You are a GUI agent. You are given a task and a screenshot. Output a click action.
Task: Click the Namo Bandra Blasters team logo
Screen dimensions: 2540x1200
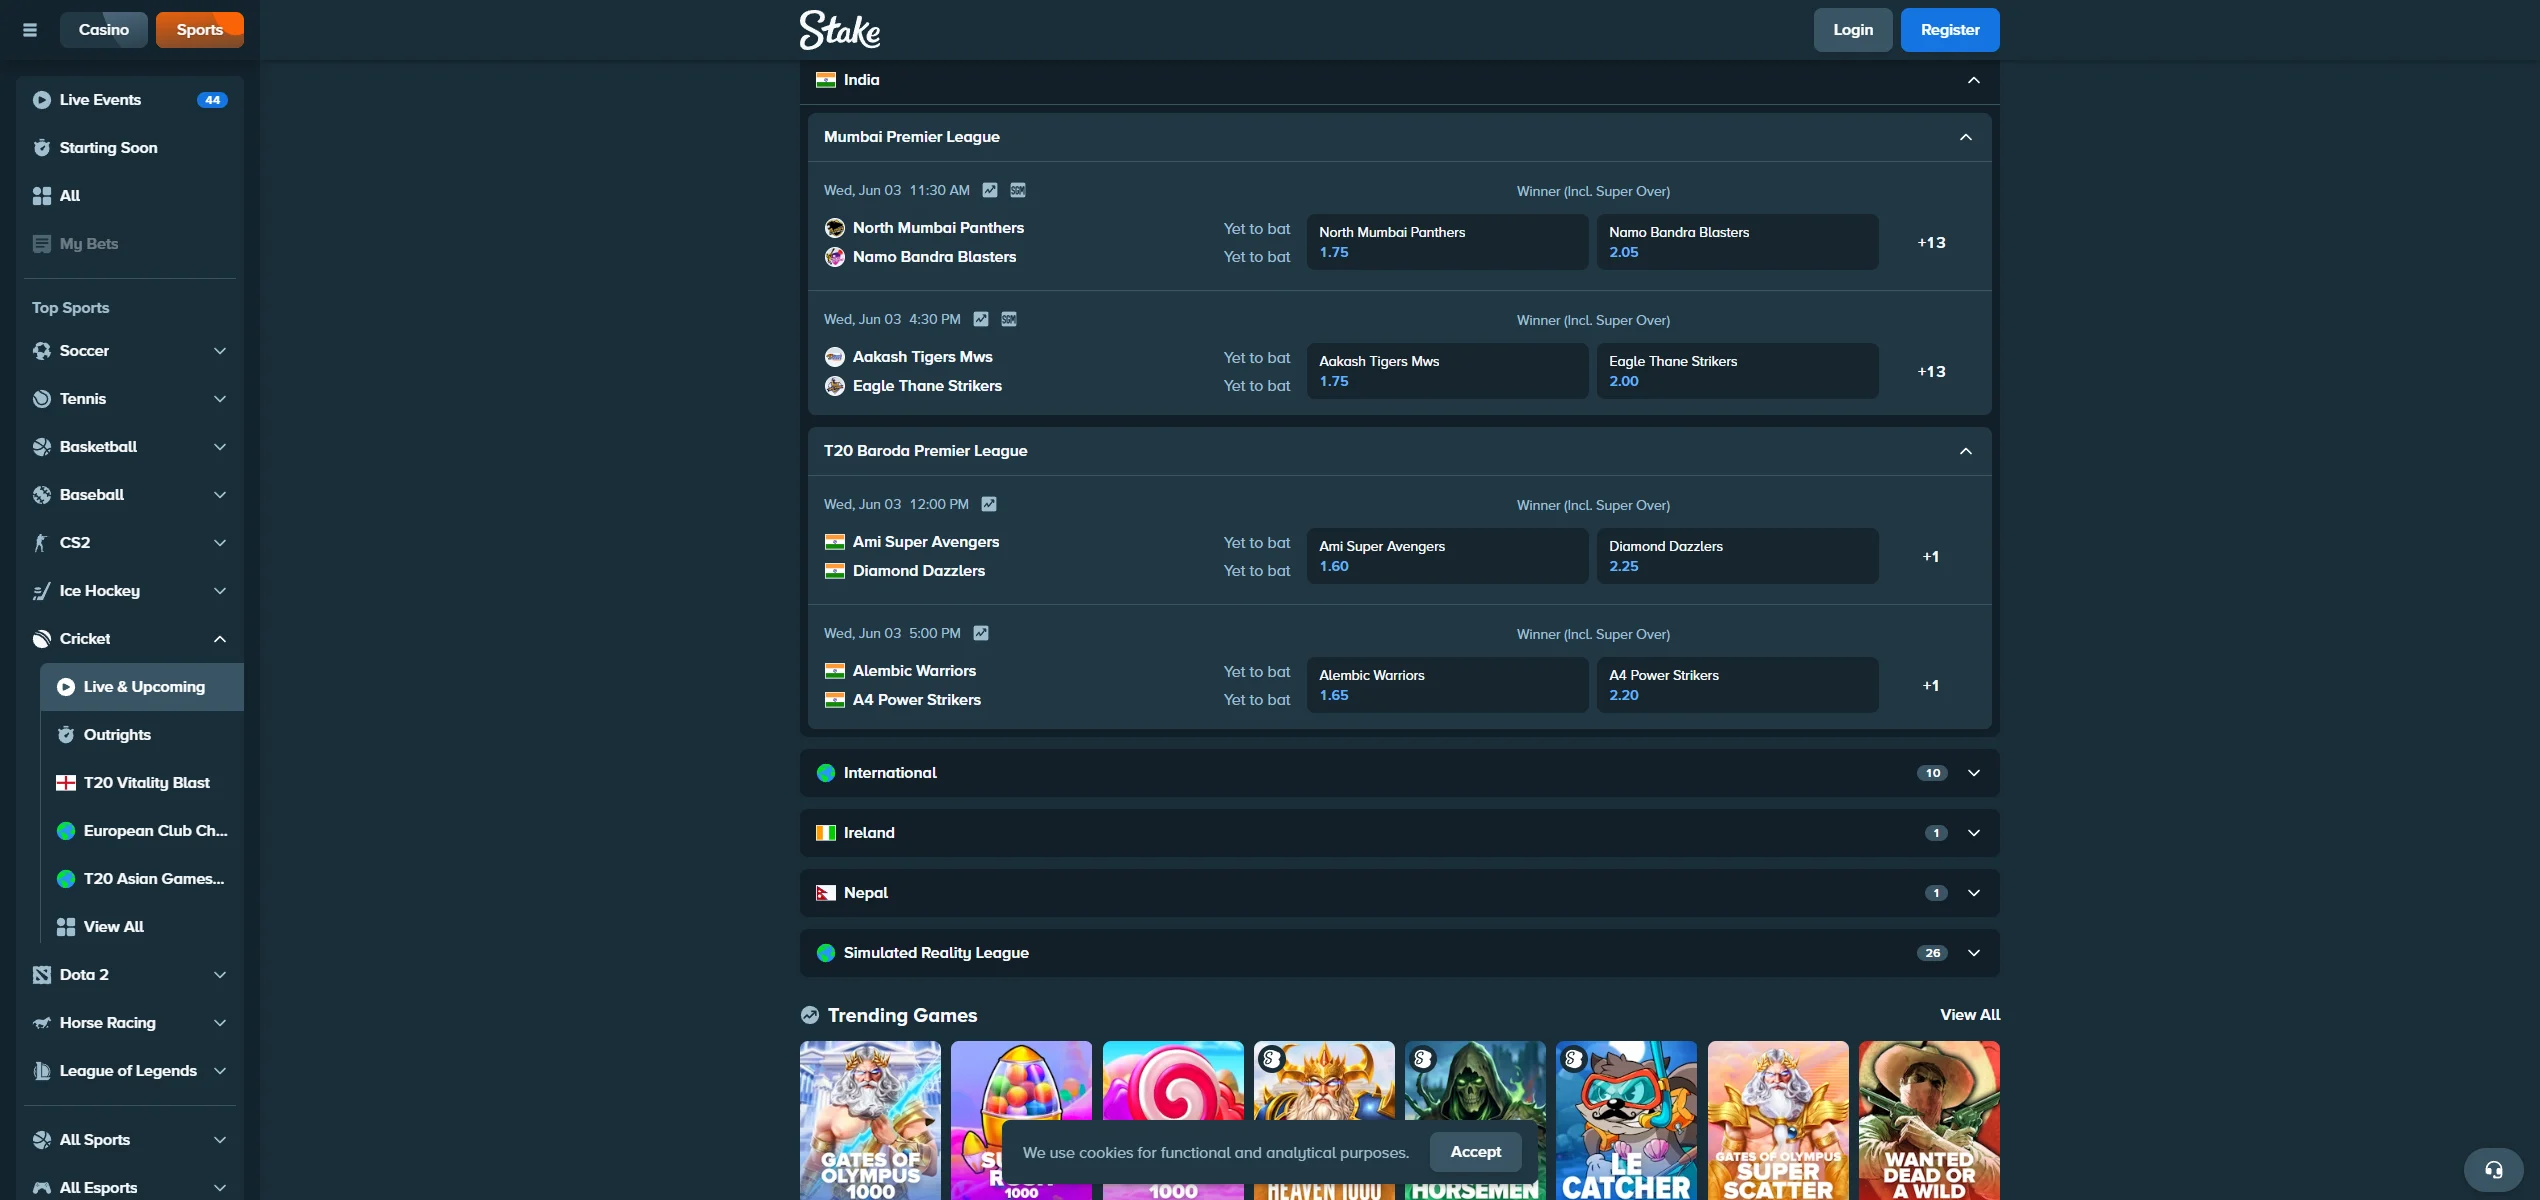tap(835, 257)
